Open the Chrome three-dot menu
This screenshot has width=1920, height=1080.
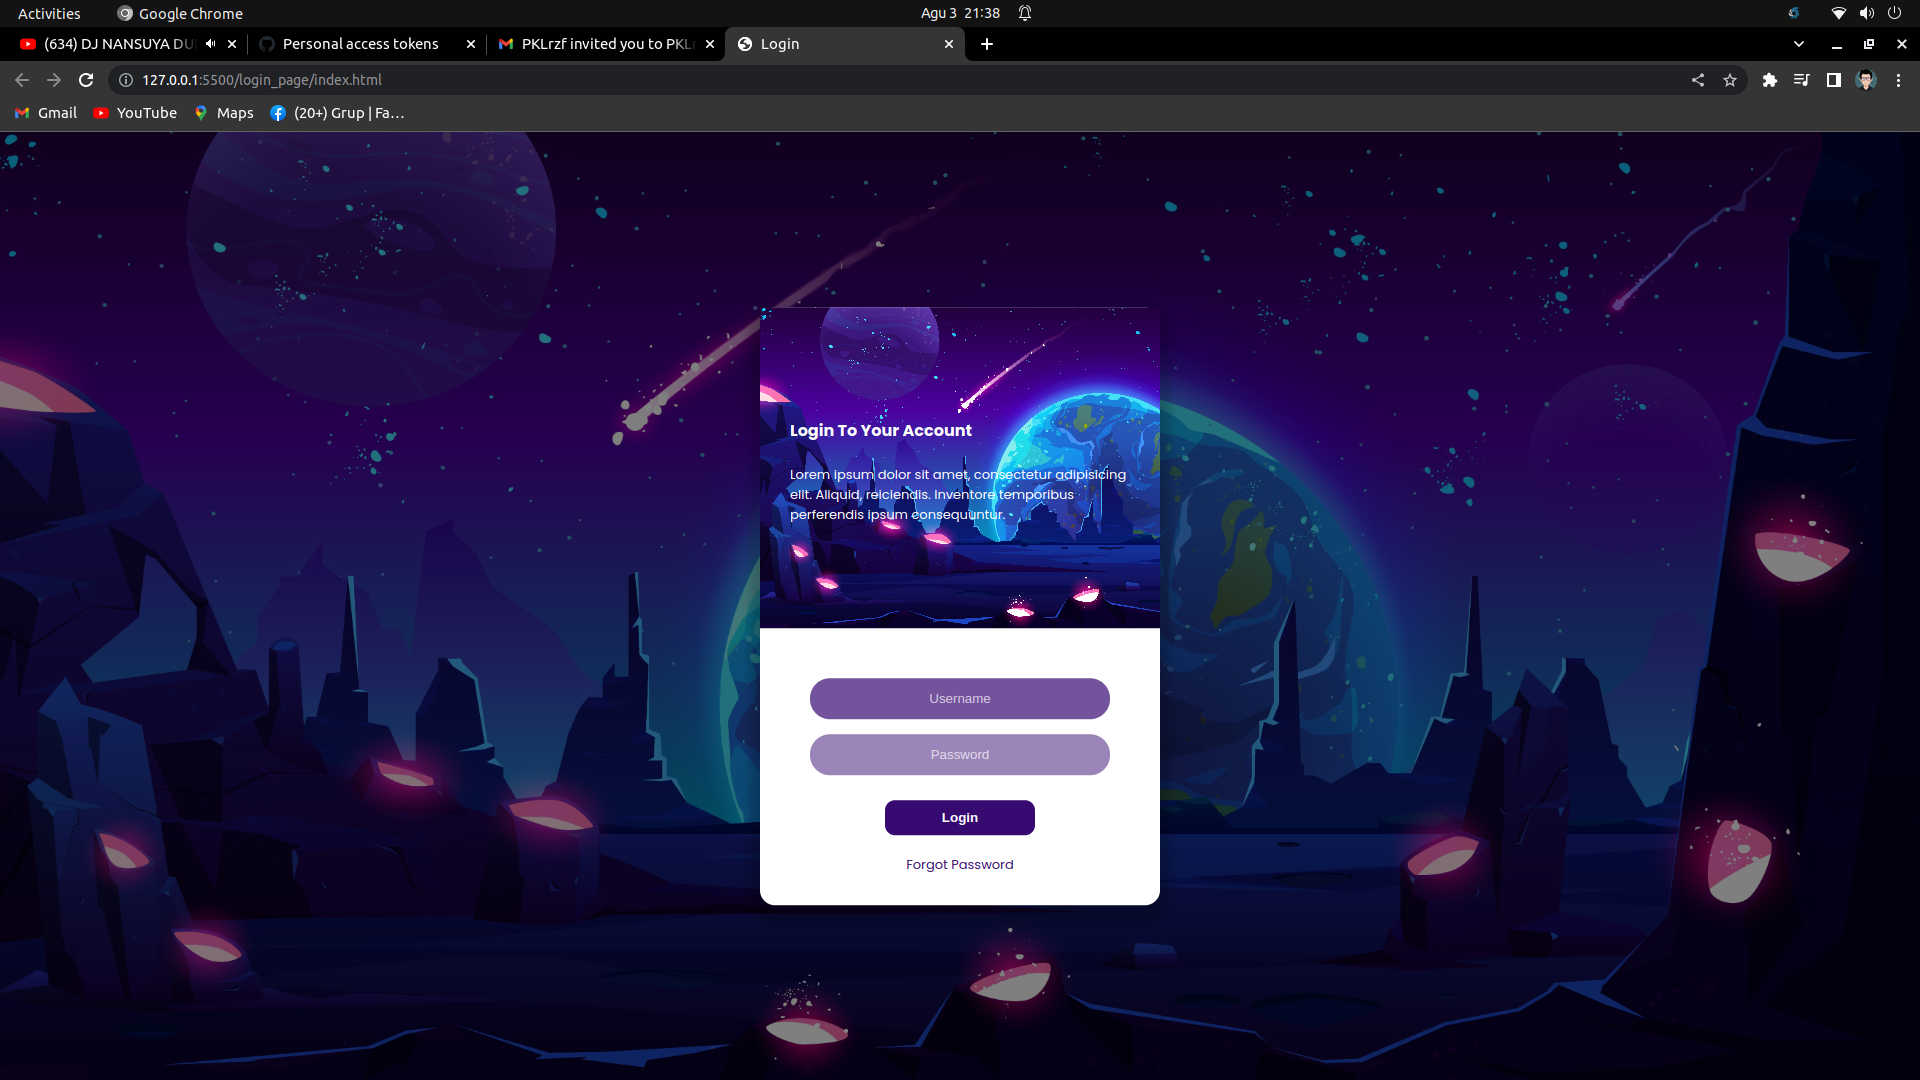click(1898, 80)
